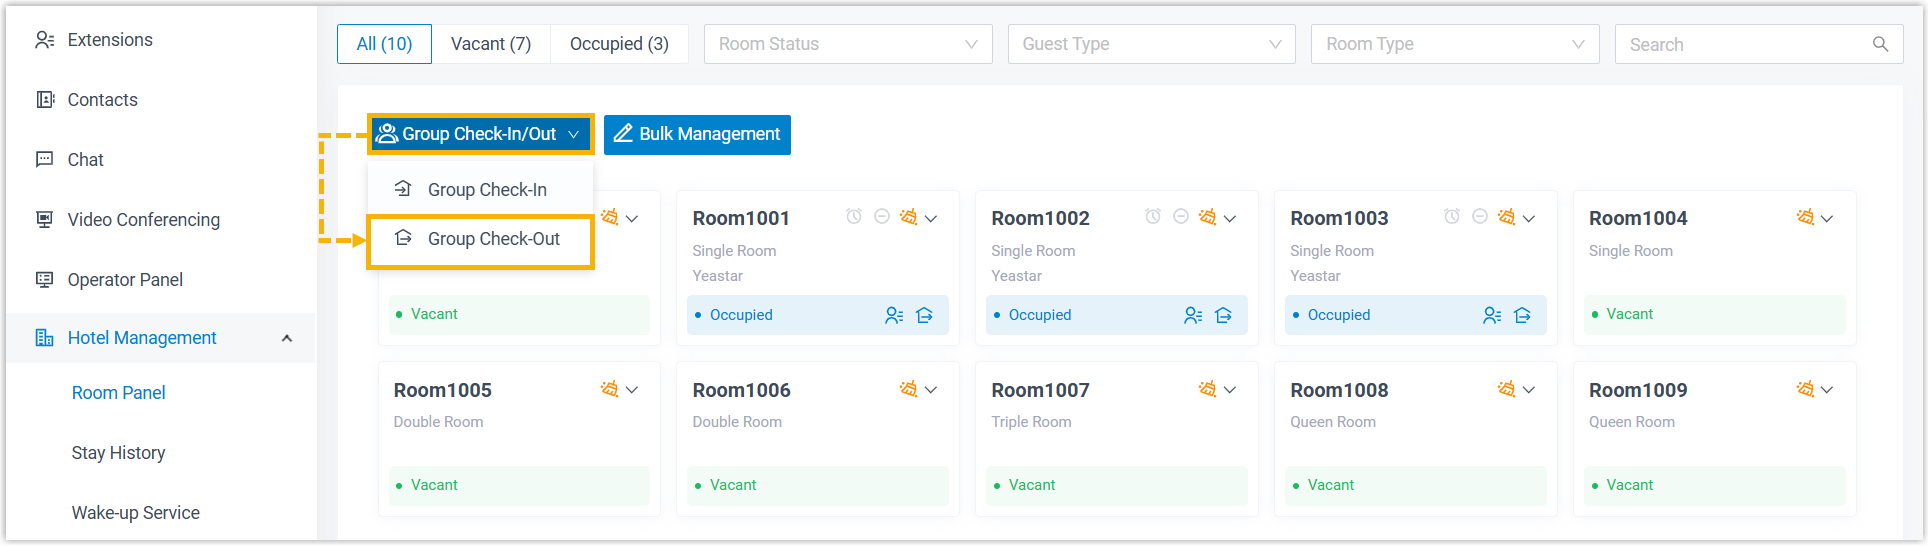Open the Guest Type dropdown
The height and width of the screenshot is (546, 1929).
point(1151,44)
